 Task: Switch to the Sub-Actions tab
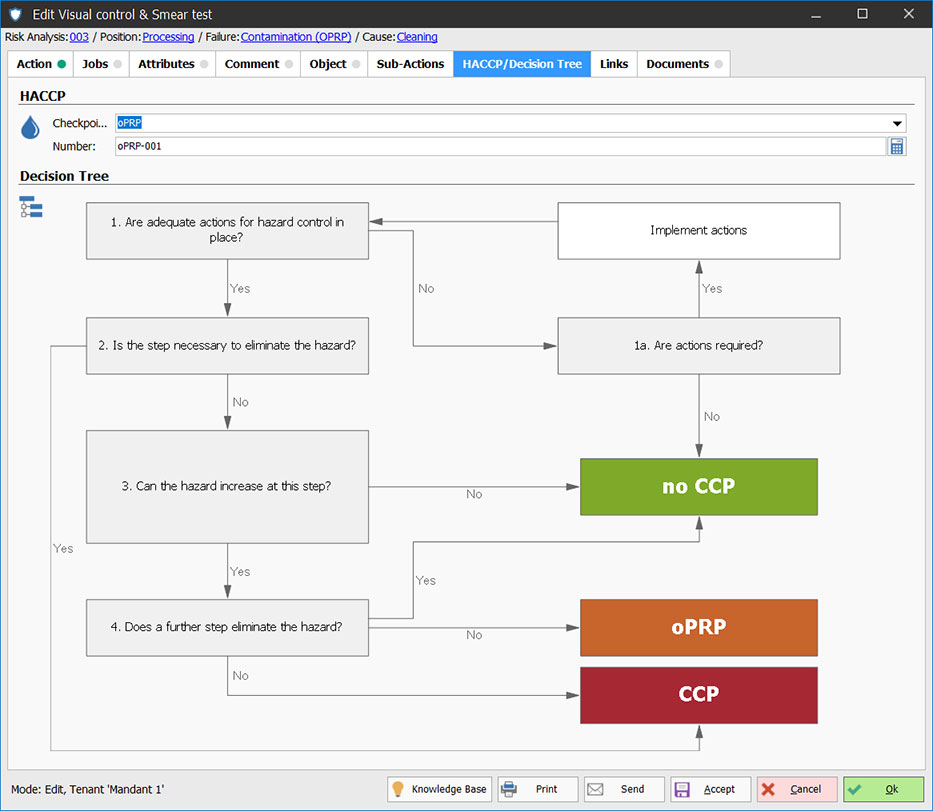pos(410,64)
